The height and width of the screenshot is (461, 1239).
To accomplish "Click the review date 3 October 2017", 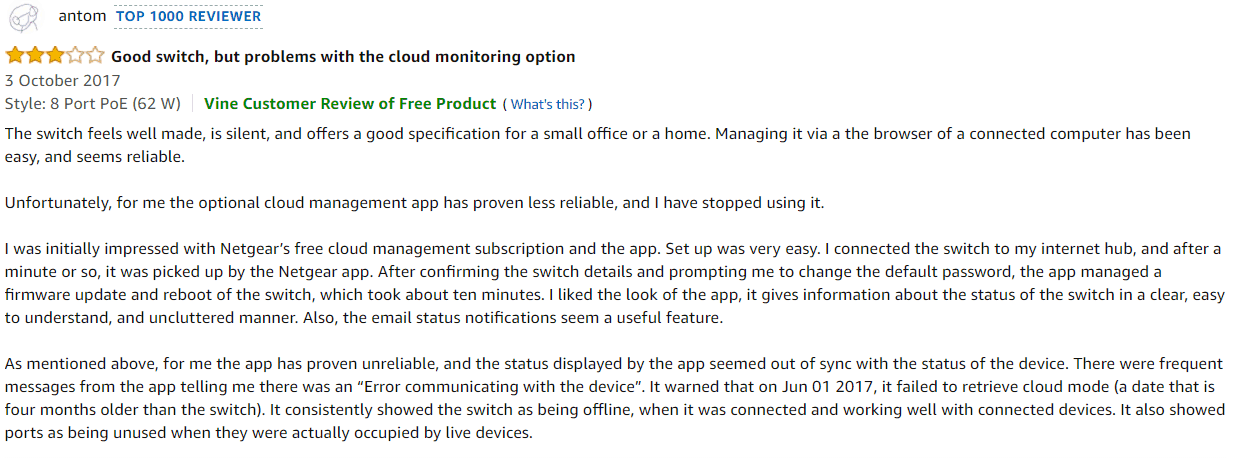I will pos(62,80).
